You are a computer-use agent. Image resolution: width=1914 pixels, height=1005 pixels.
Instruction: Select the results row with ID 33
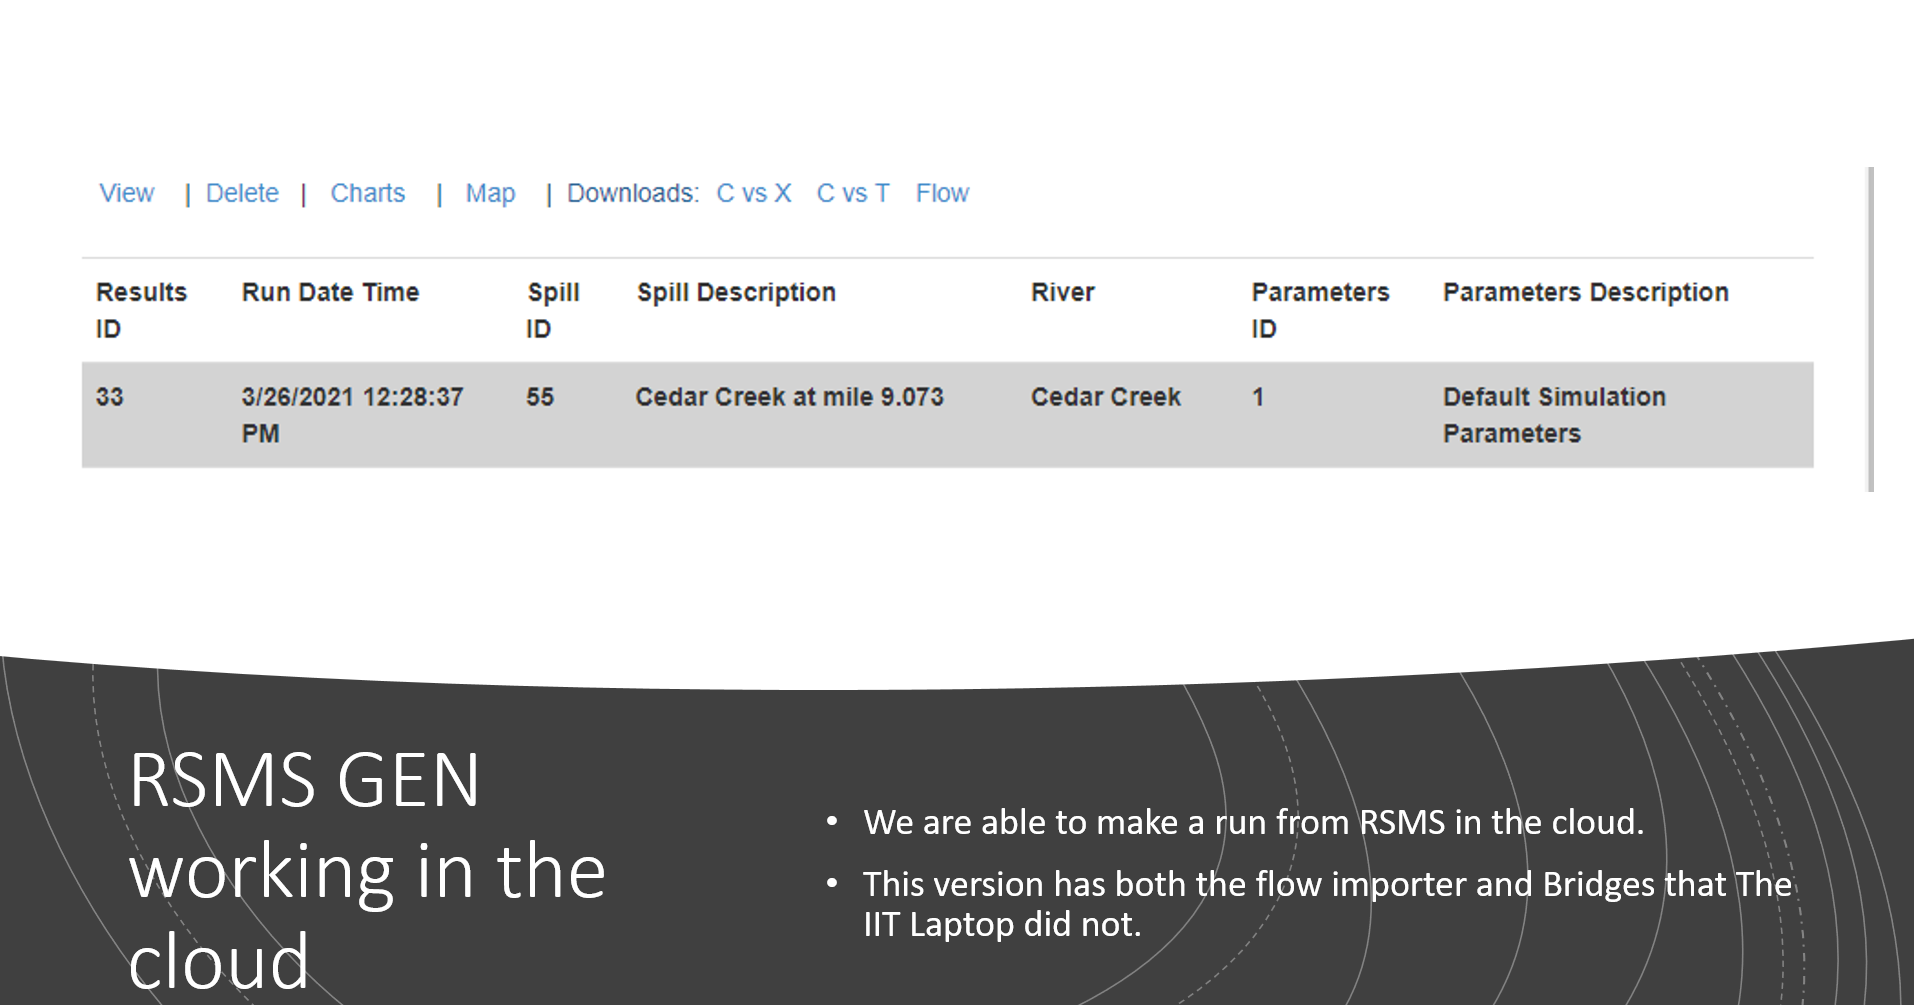point(947,415)
